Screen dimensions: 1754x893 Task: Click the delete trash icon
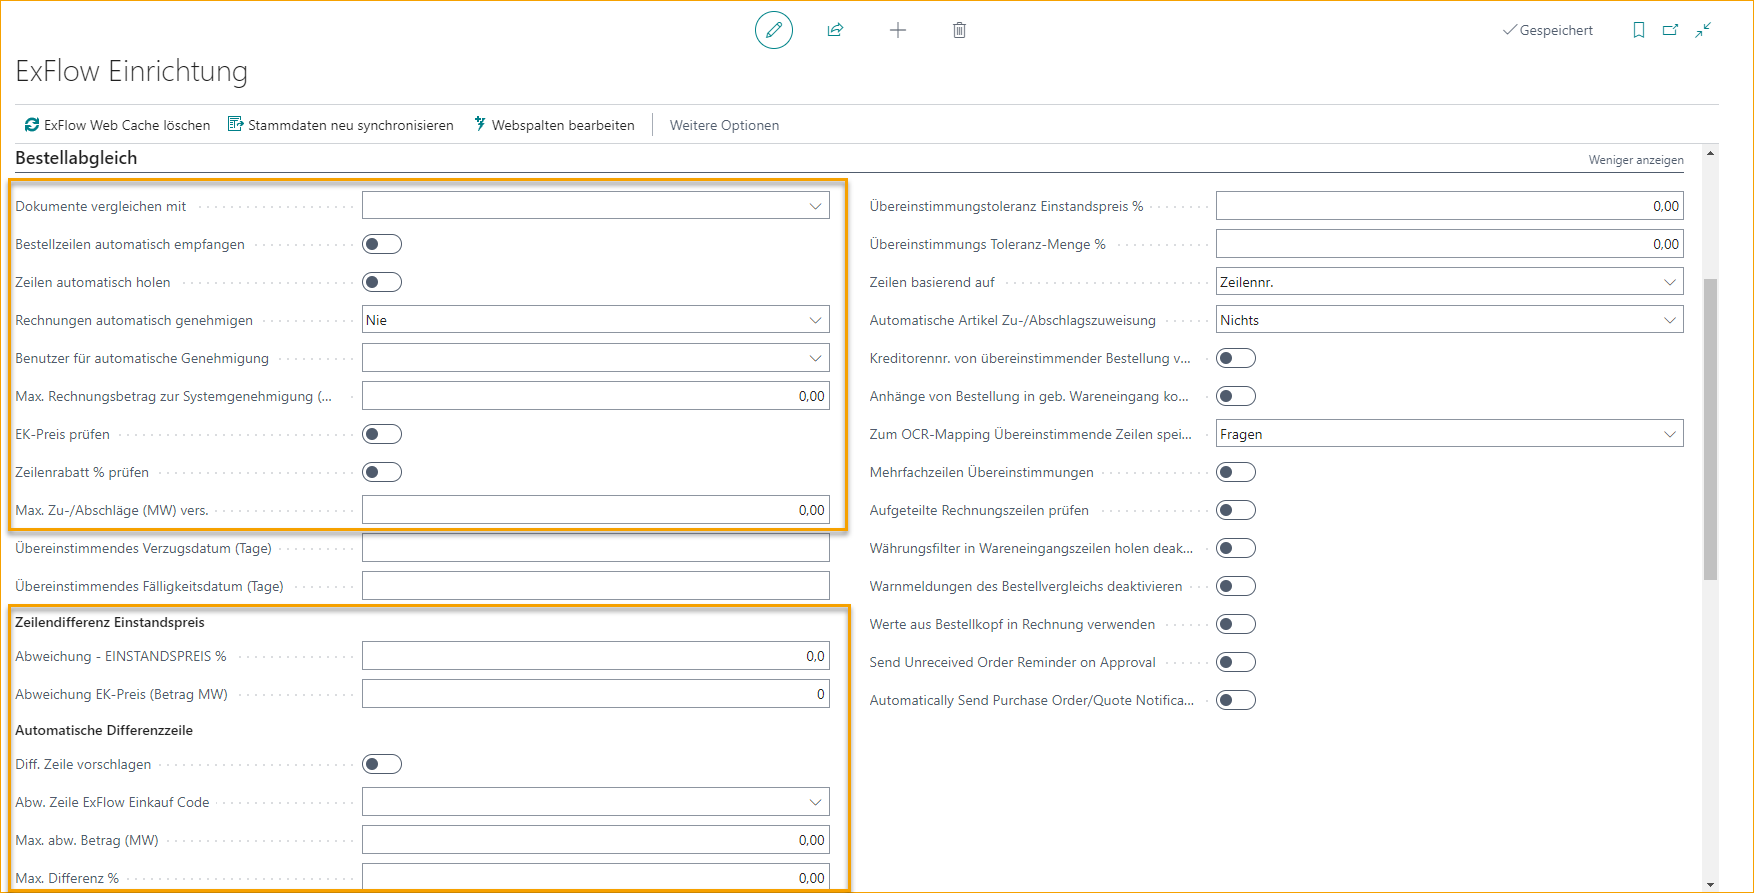click(x=959, y=30)
